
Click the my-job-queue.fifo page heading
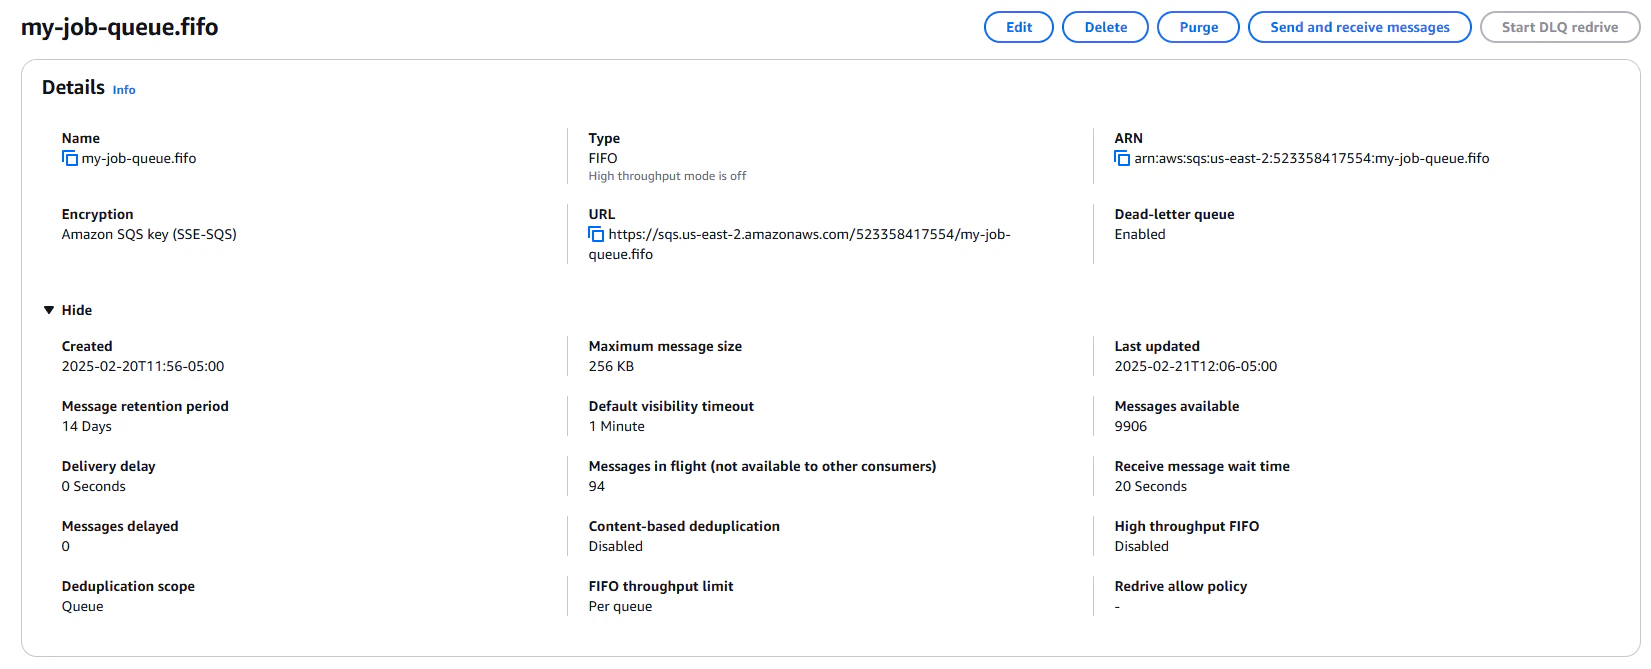point(120,27)
